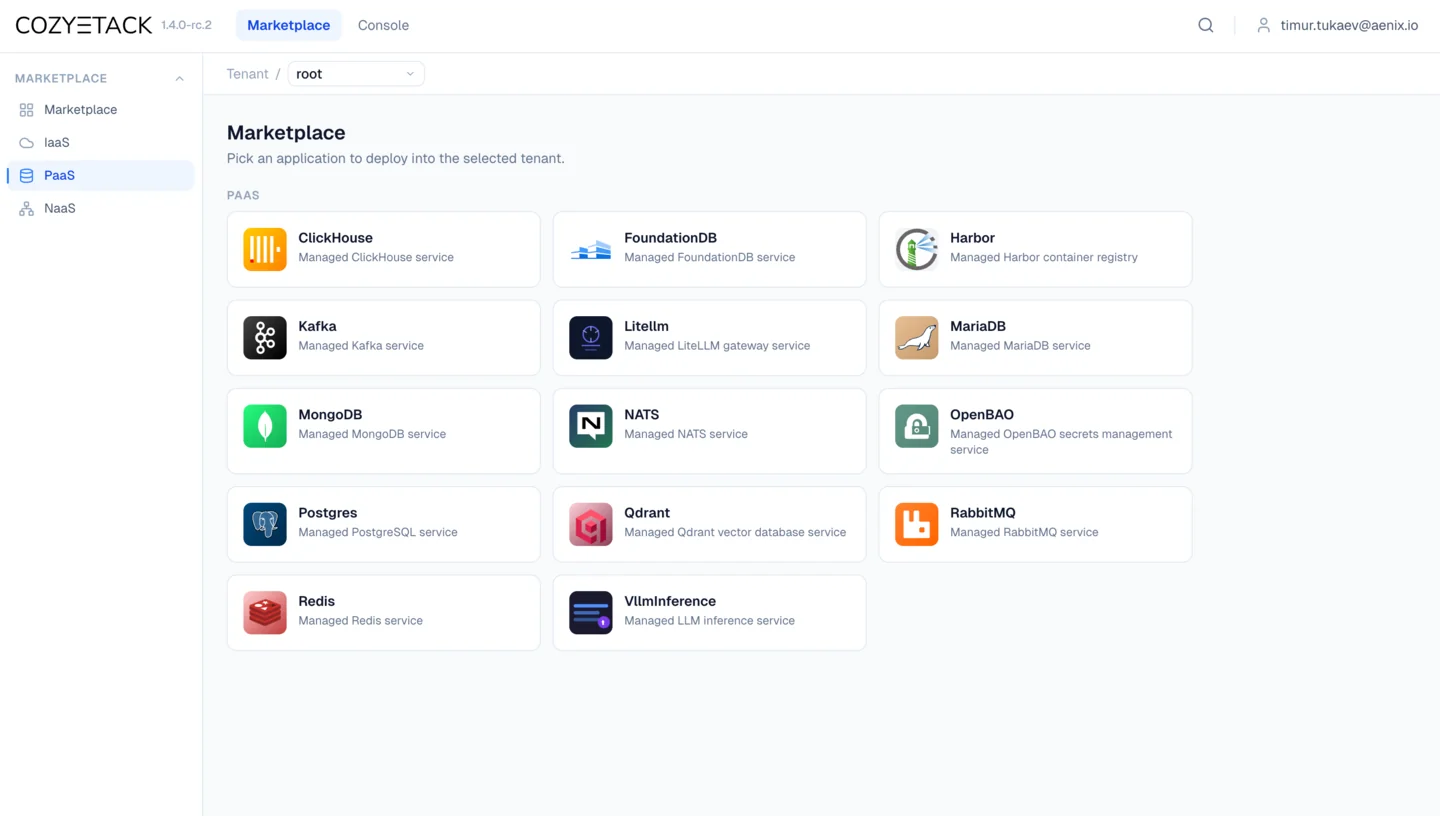The width and height of the screenshot is (1440, 816).
Task: Click the Redis app icon
Action: tap(265, 613)
